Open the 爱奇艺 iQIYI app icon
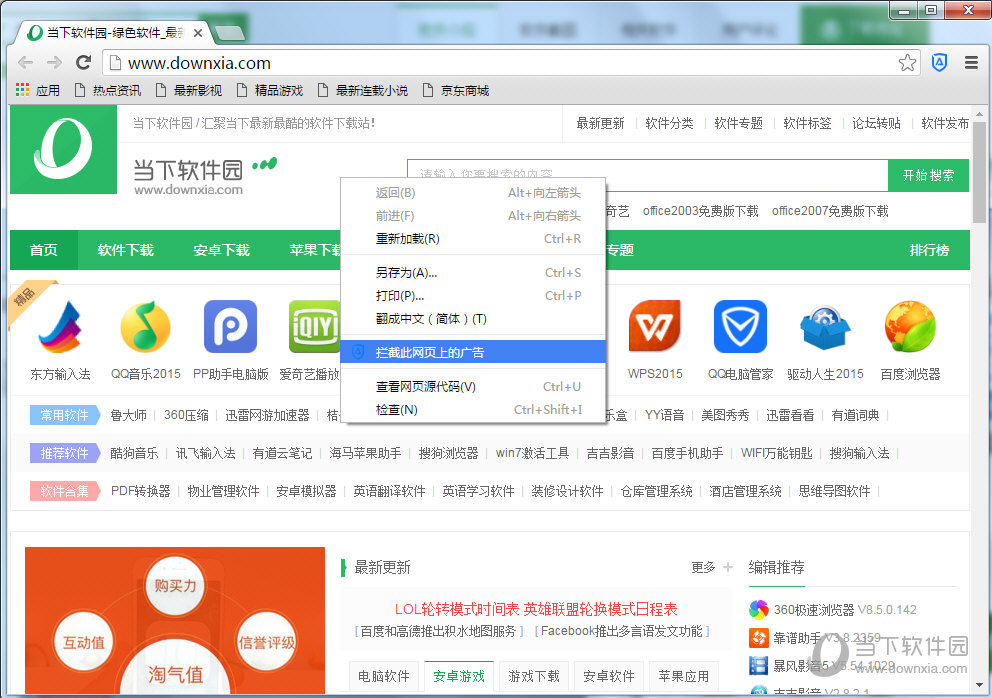 click(314, 327)
